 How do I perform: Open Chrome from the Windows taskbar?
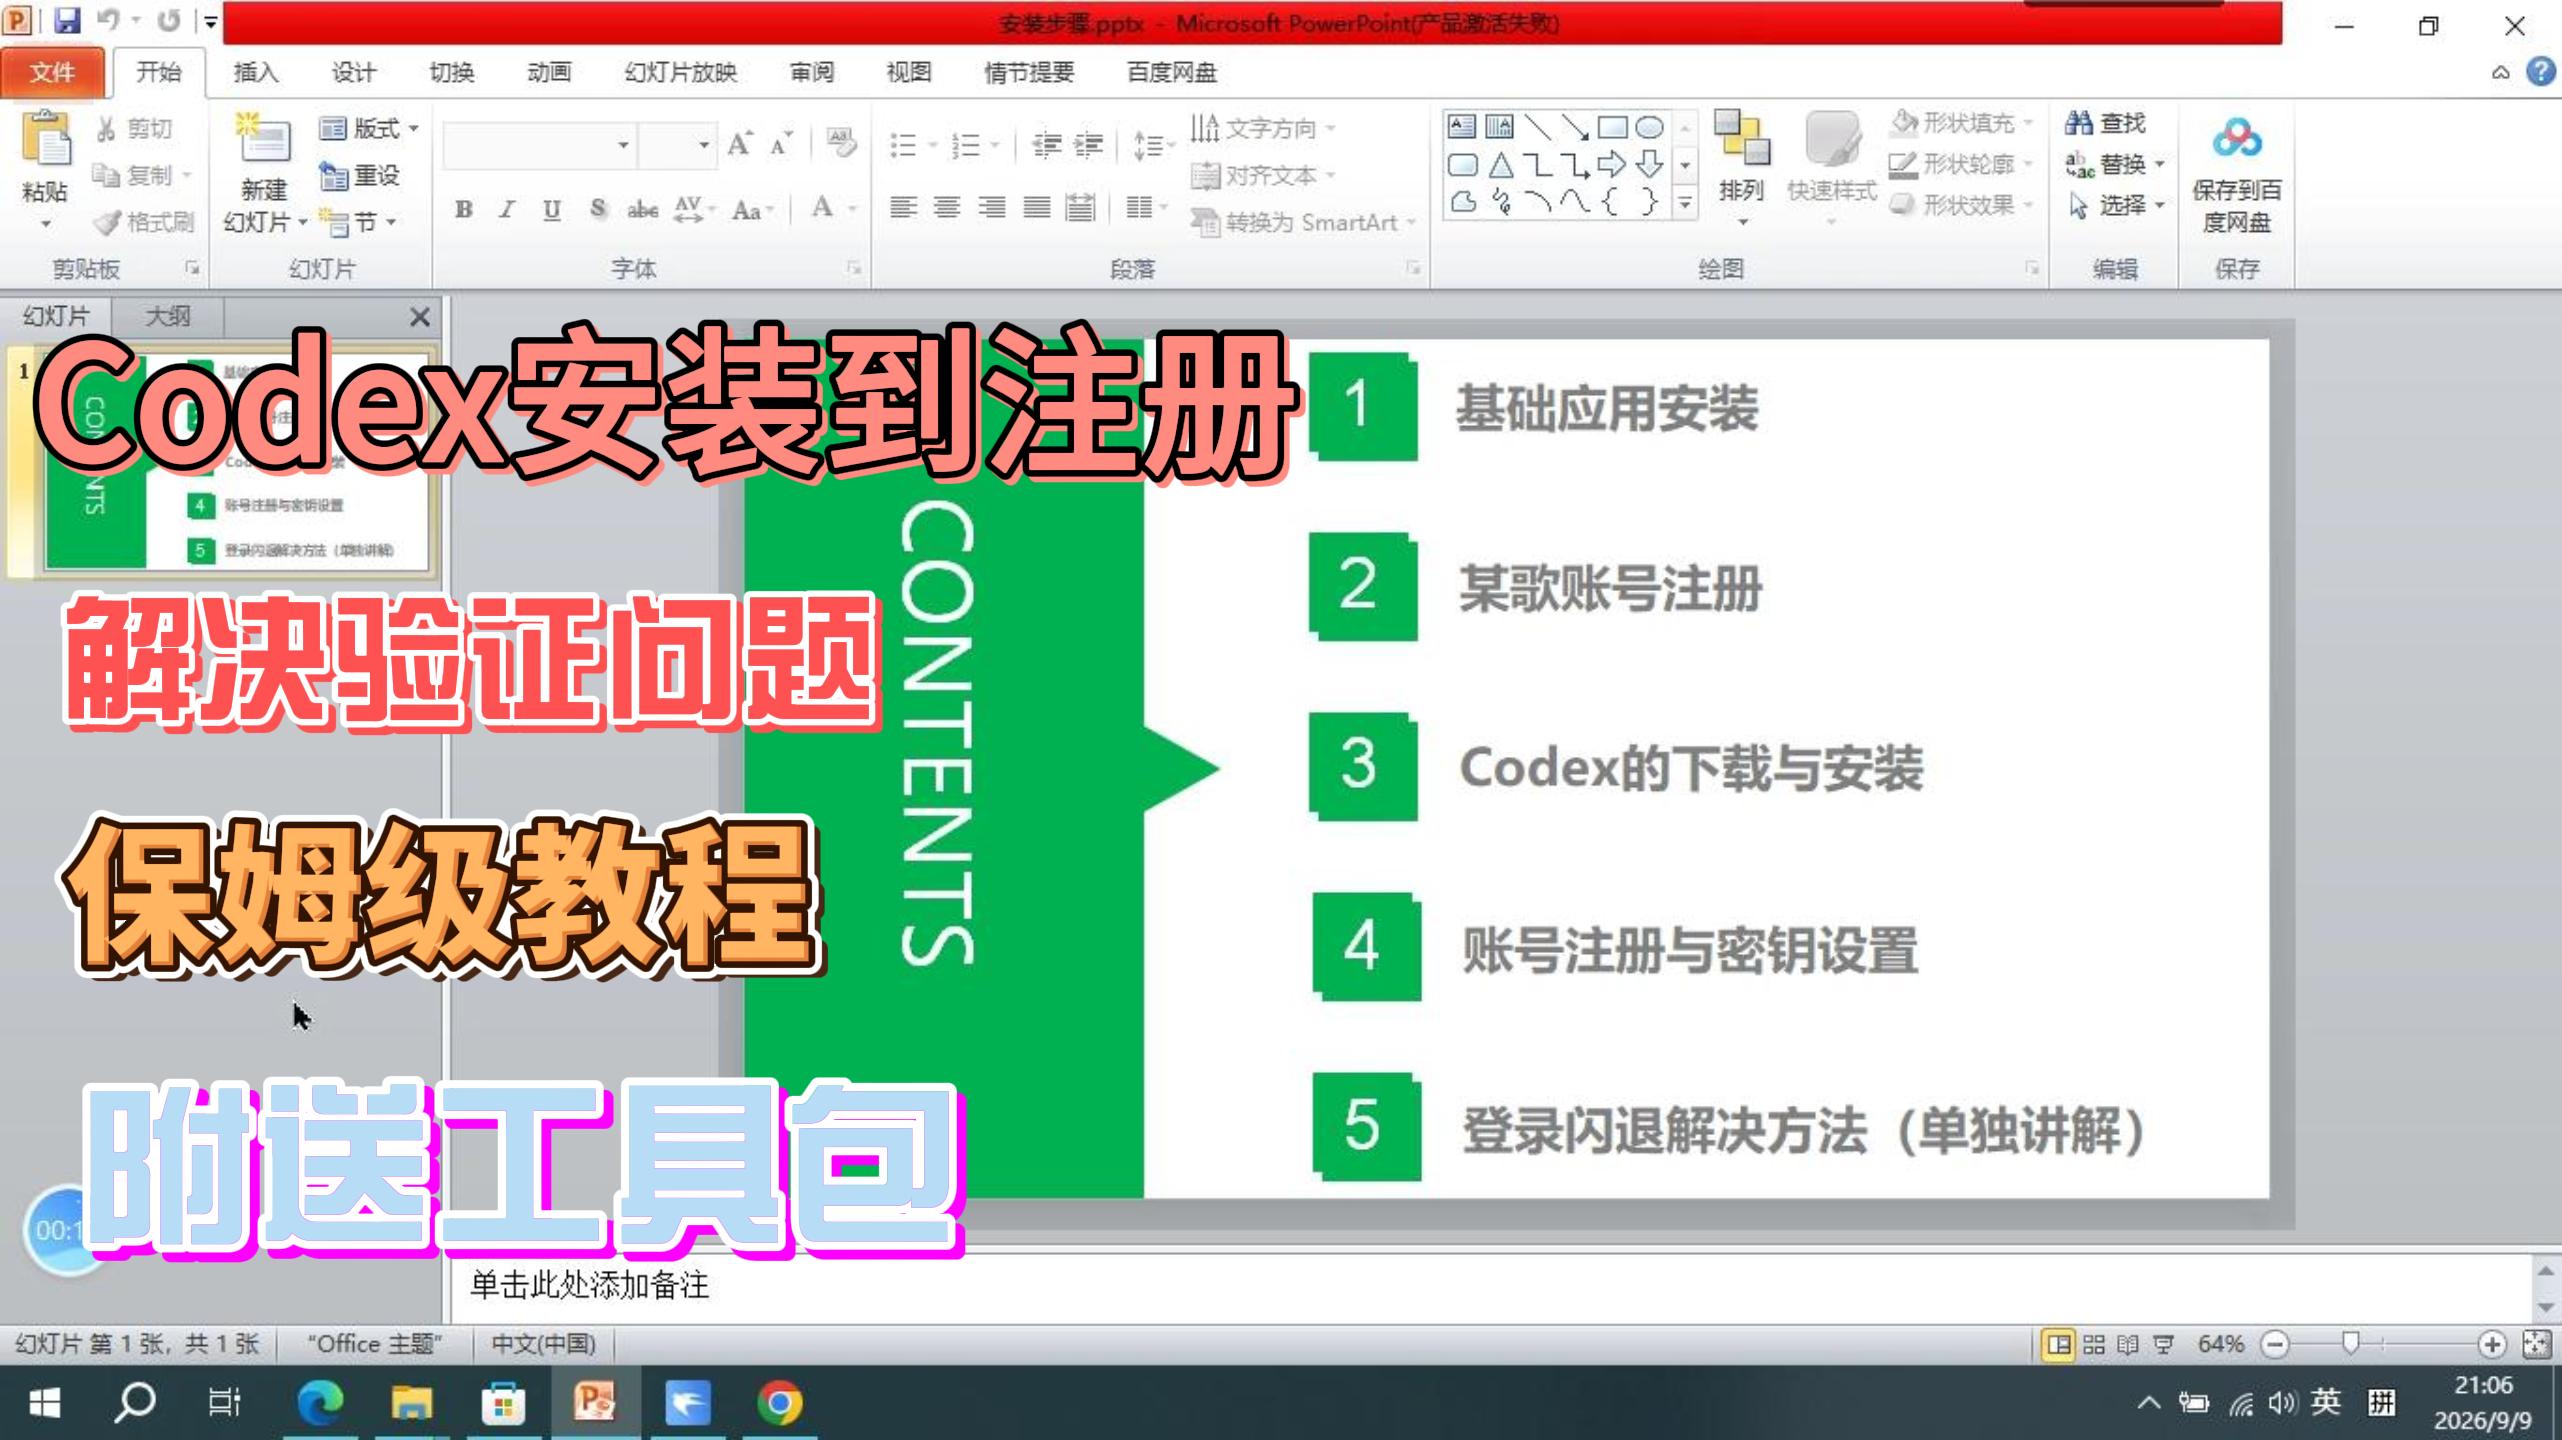779,1403
